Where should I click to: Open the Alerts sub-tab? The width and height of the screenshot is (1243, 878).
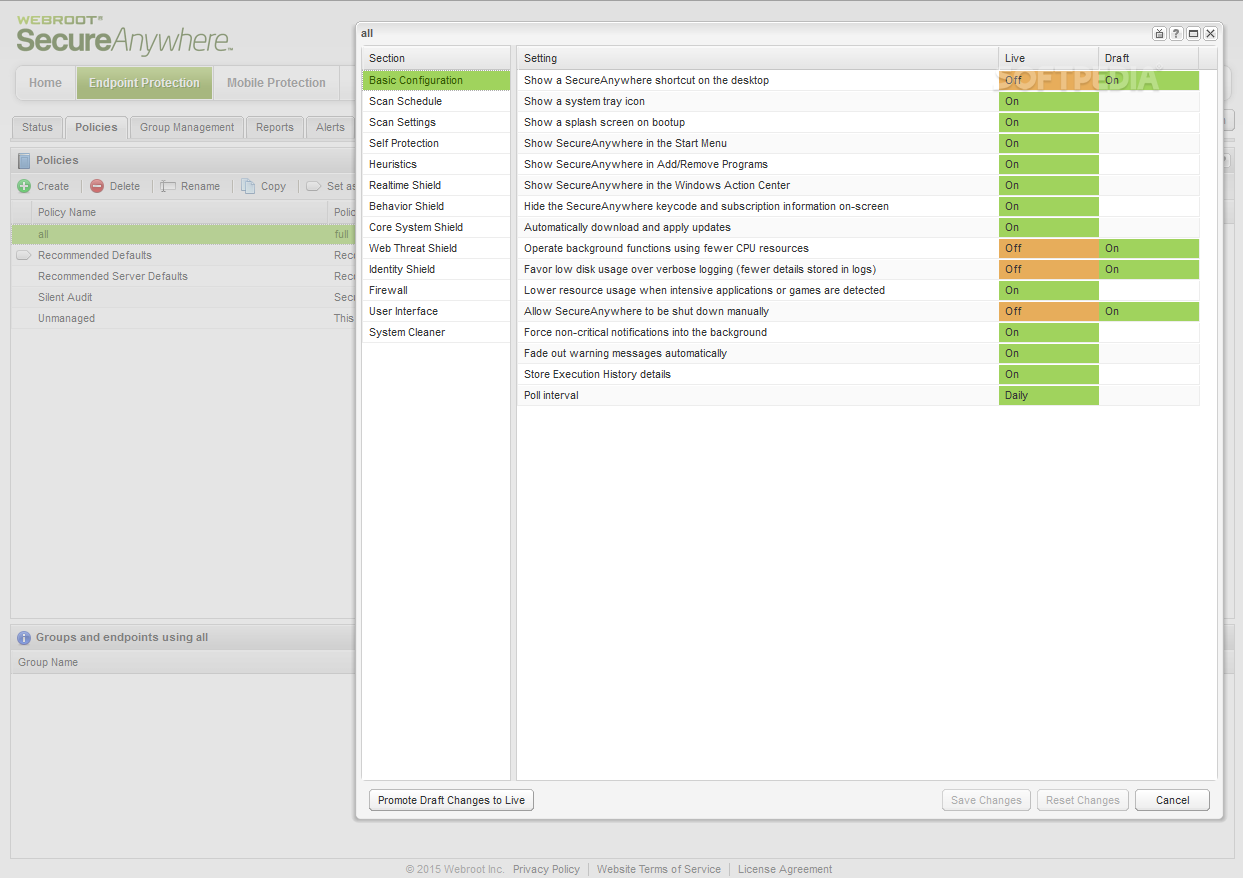pyautogui.click(x=330, y=127)
